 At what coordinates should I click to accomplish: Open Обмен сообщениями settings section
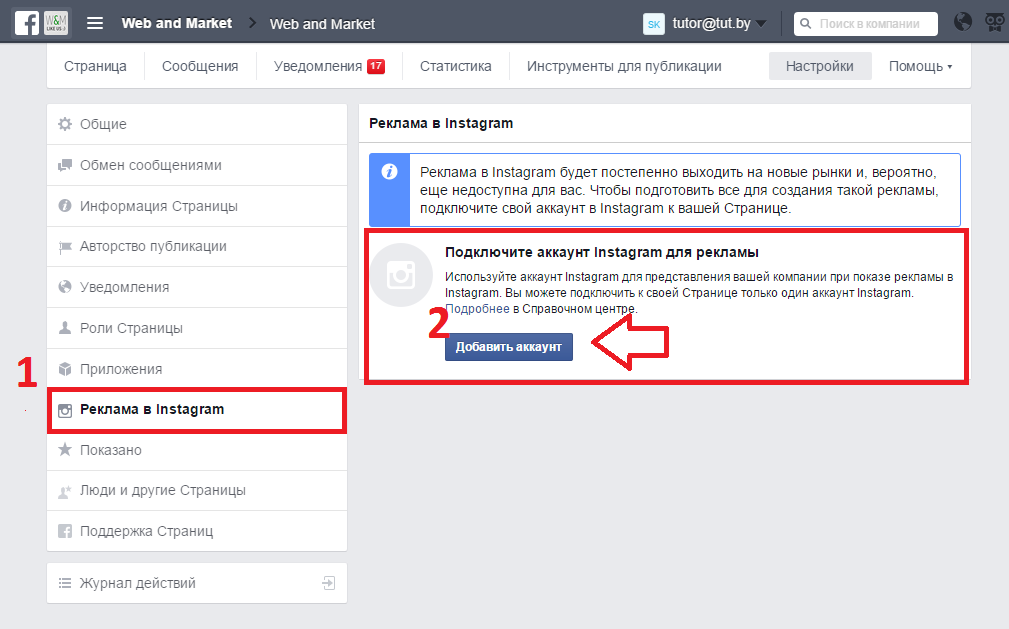tap(197, 165)
